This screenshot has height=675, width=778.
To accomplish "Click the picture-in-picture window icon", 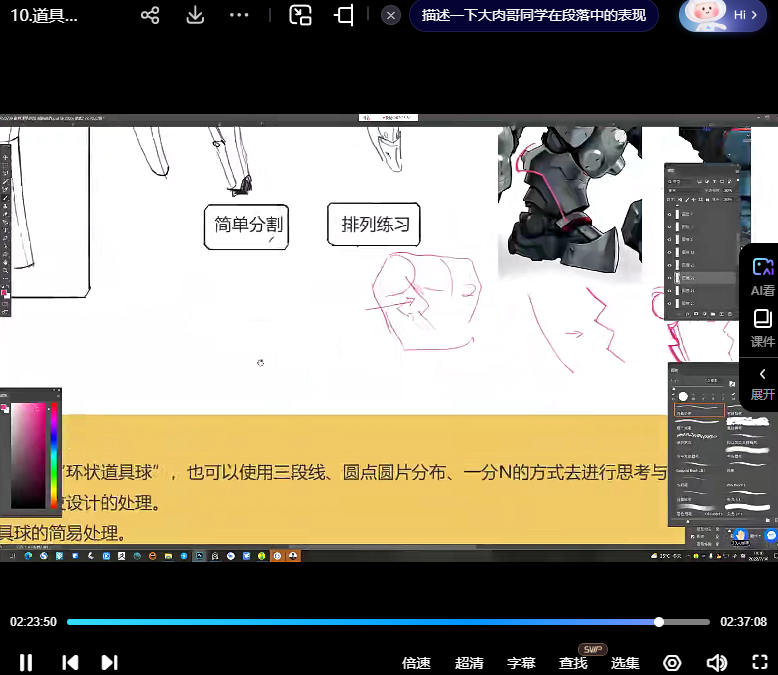I will (300, 15).
